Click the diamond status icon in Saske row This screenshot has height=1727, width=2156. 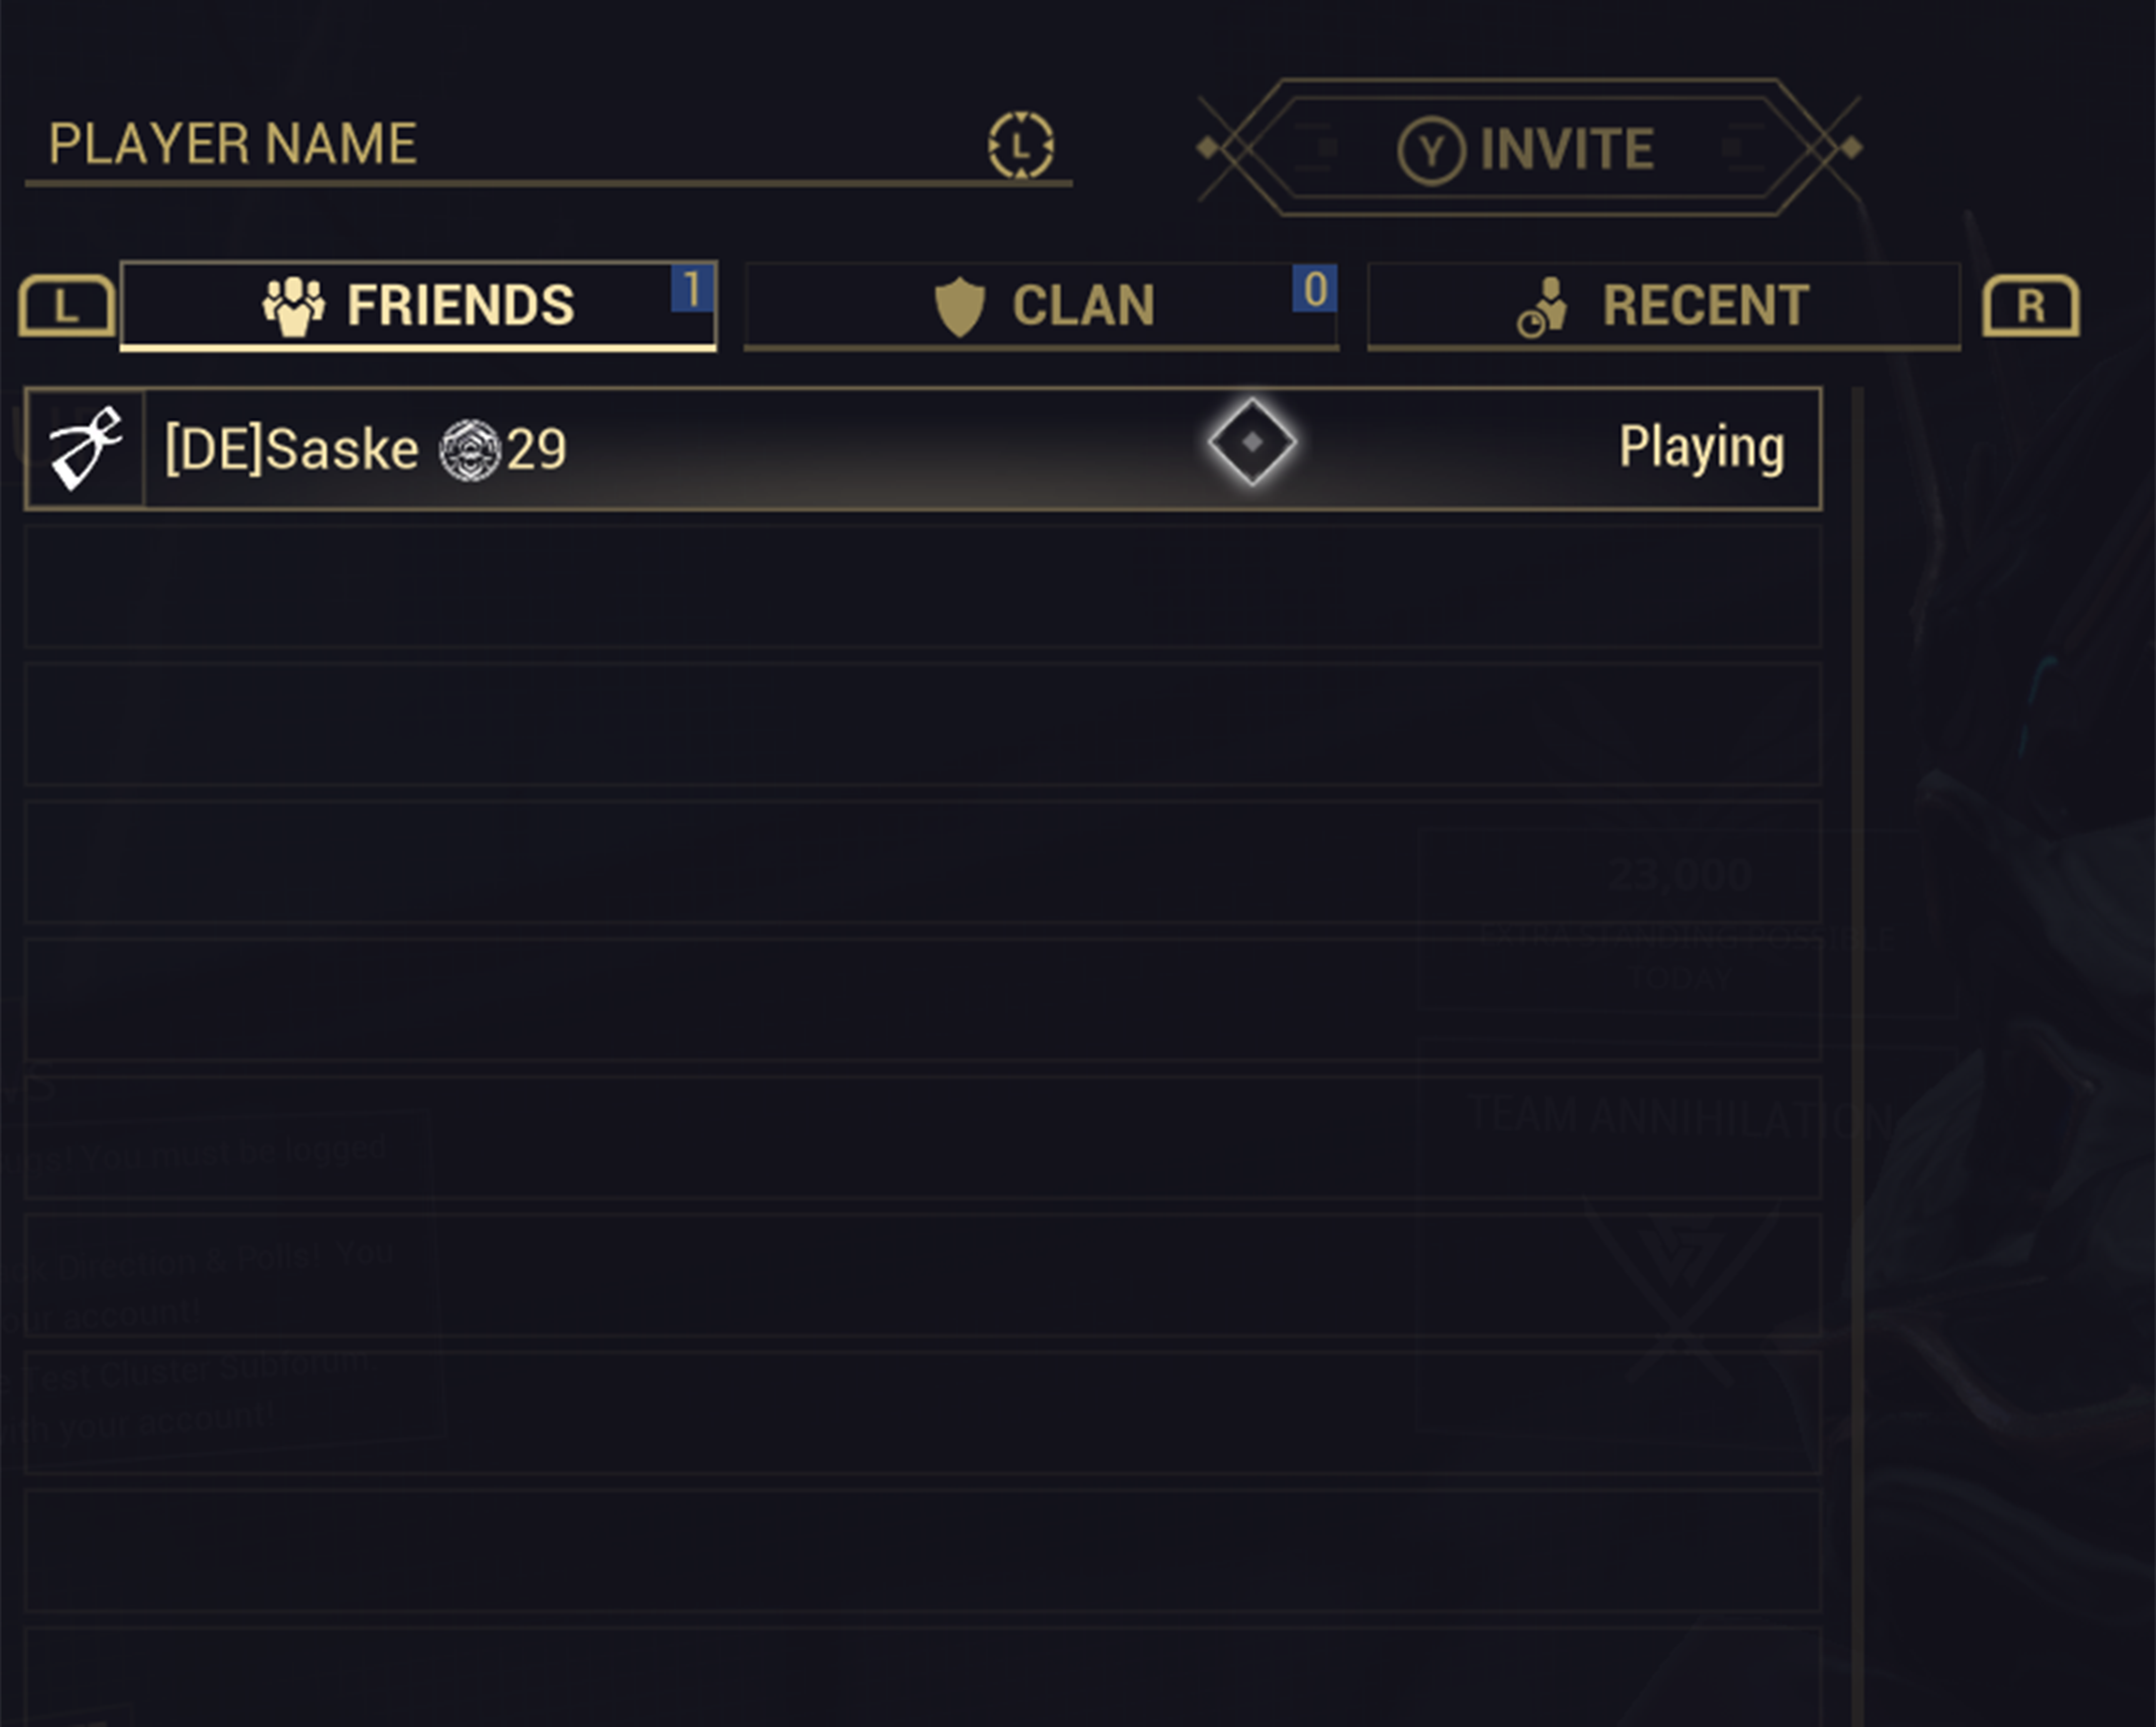point(1252,442)
